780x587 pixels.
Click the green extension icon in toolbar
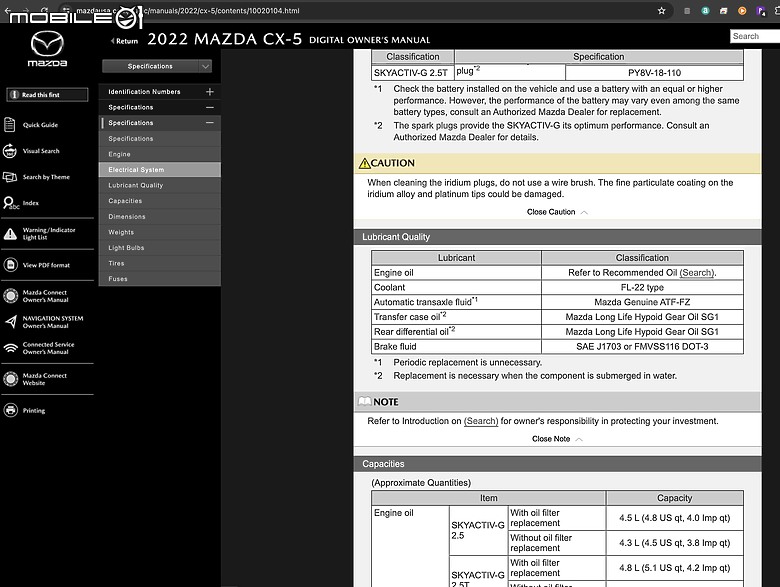[x=705, y=10]
